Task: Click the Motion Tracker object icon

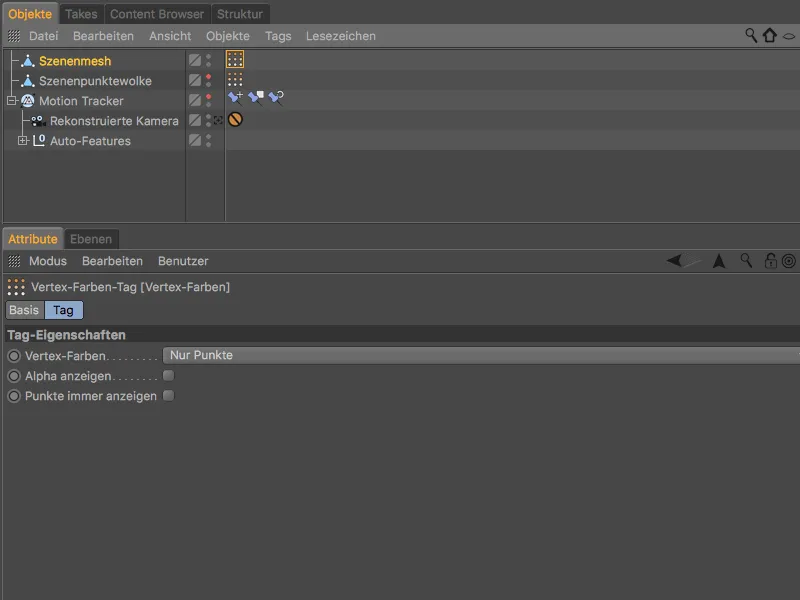Action: tap(28, 101)
